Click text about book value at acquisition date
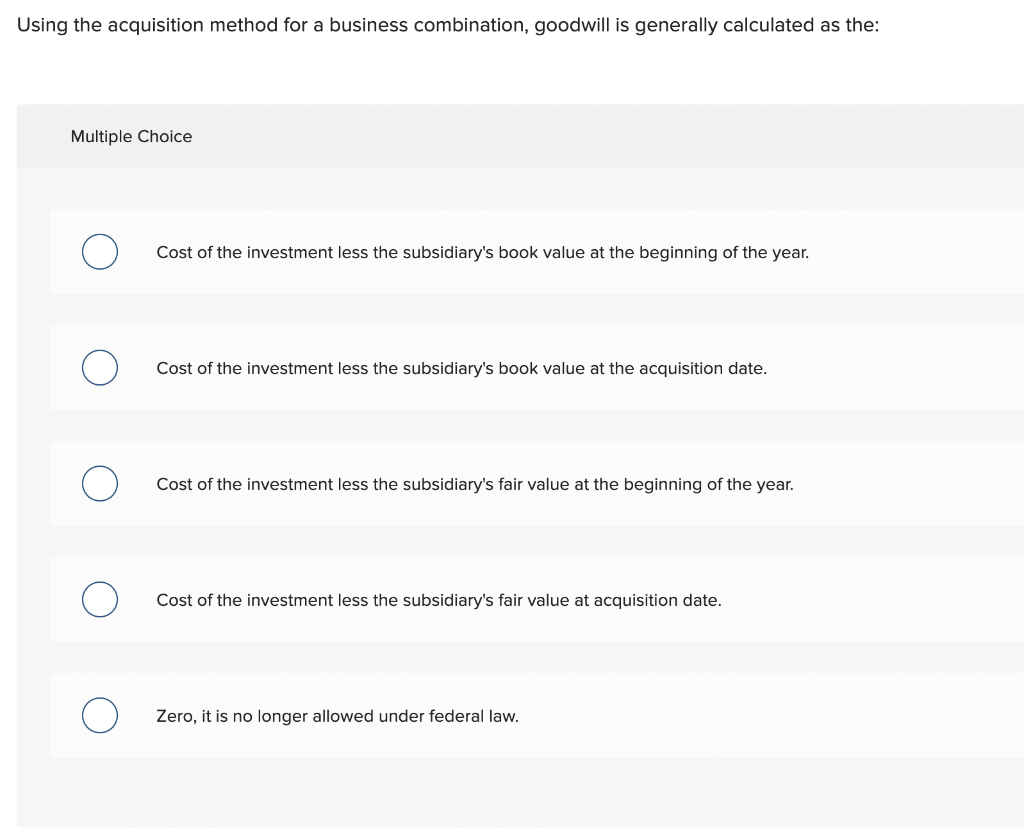 coord(461,368)
